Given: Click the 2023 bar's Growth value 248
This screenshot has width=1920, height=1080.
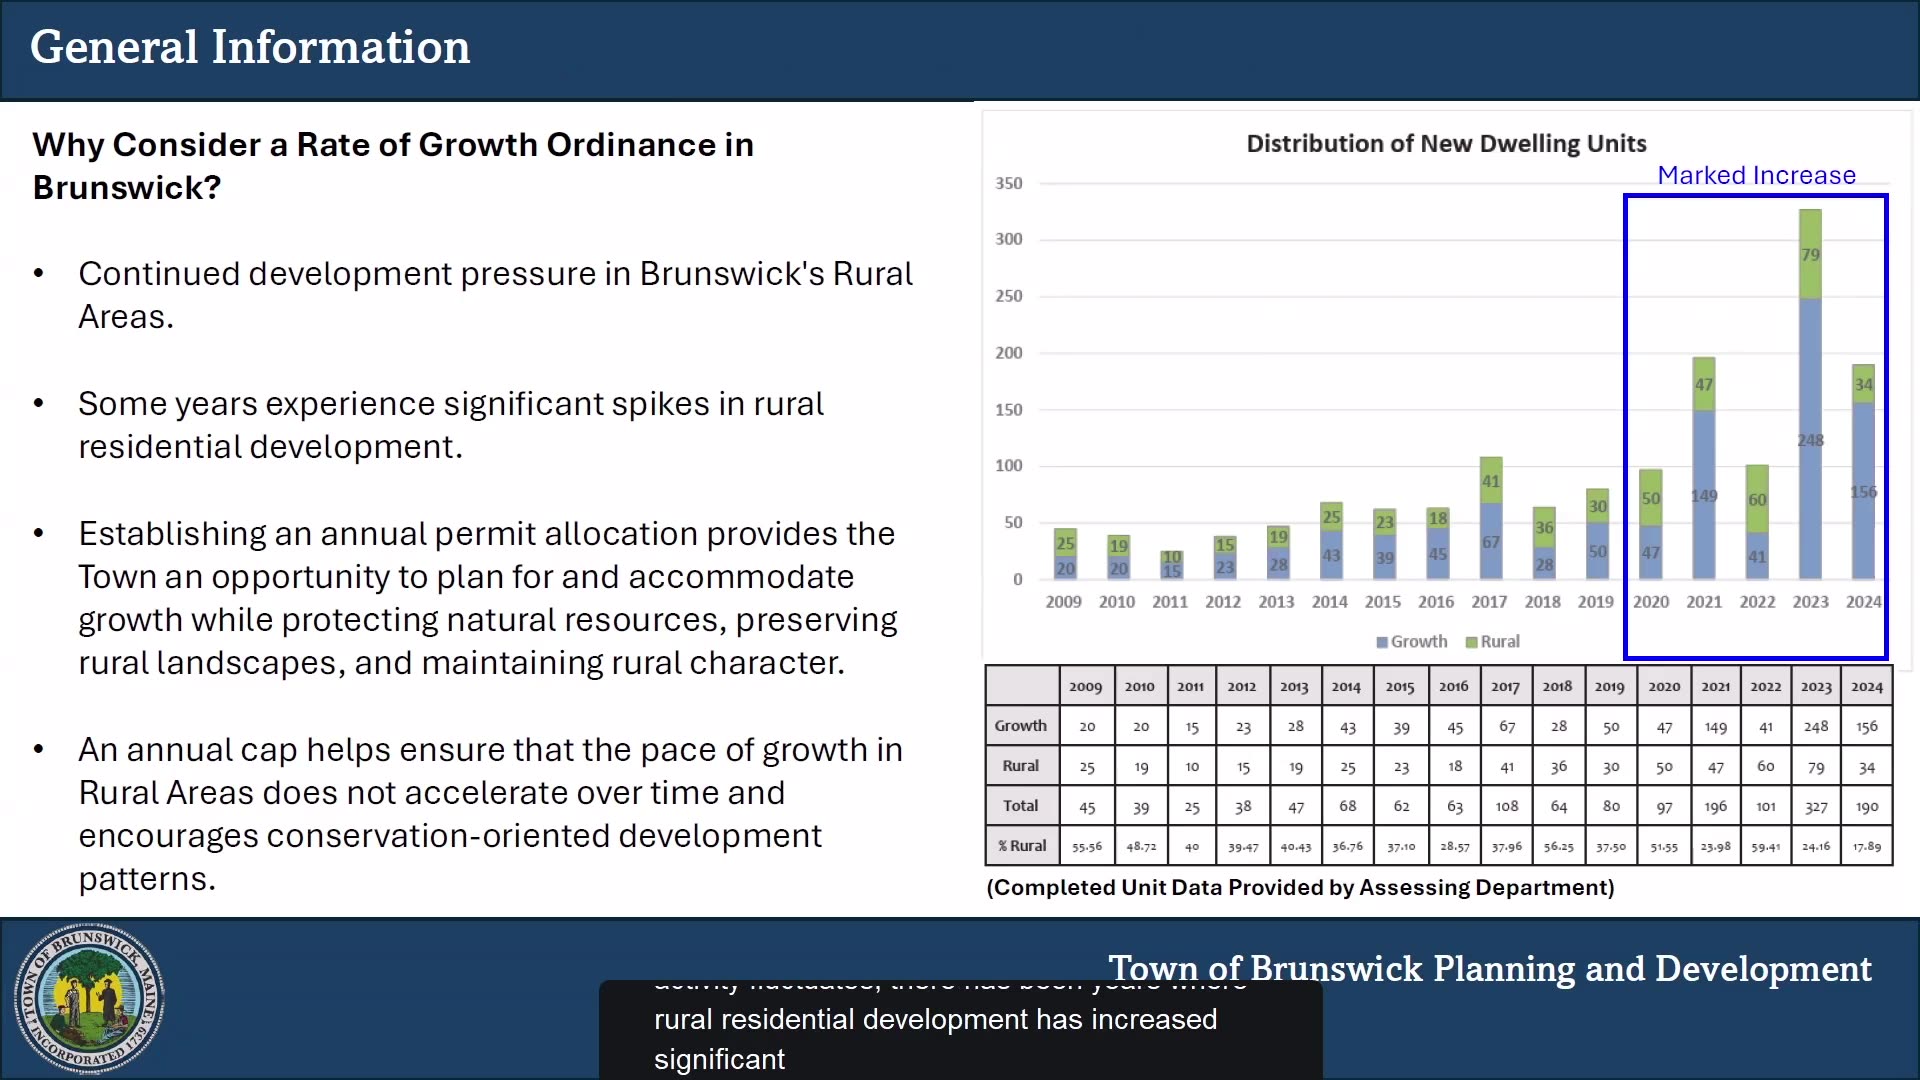Looking at the screenshot, I should coord(1810,440).
